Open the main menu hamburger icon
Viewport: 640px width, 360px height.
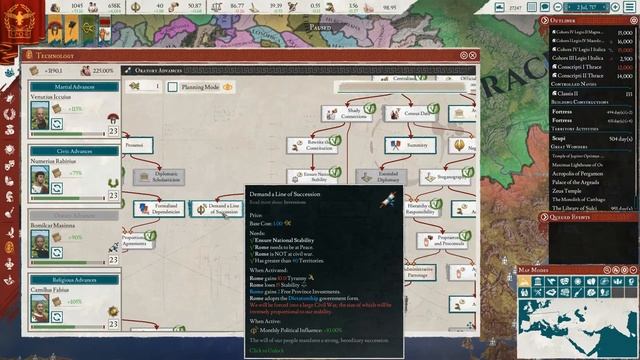tap(630, 7)
